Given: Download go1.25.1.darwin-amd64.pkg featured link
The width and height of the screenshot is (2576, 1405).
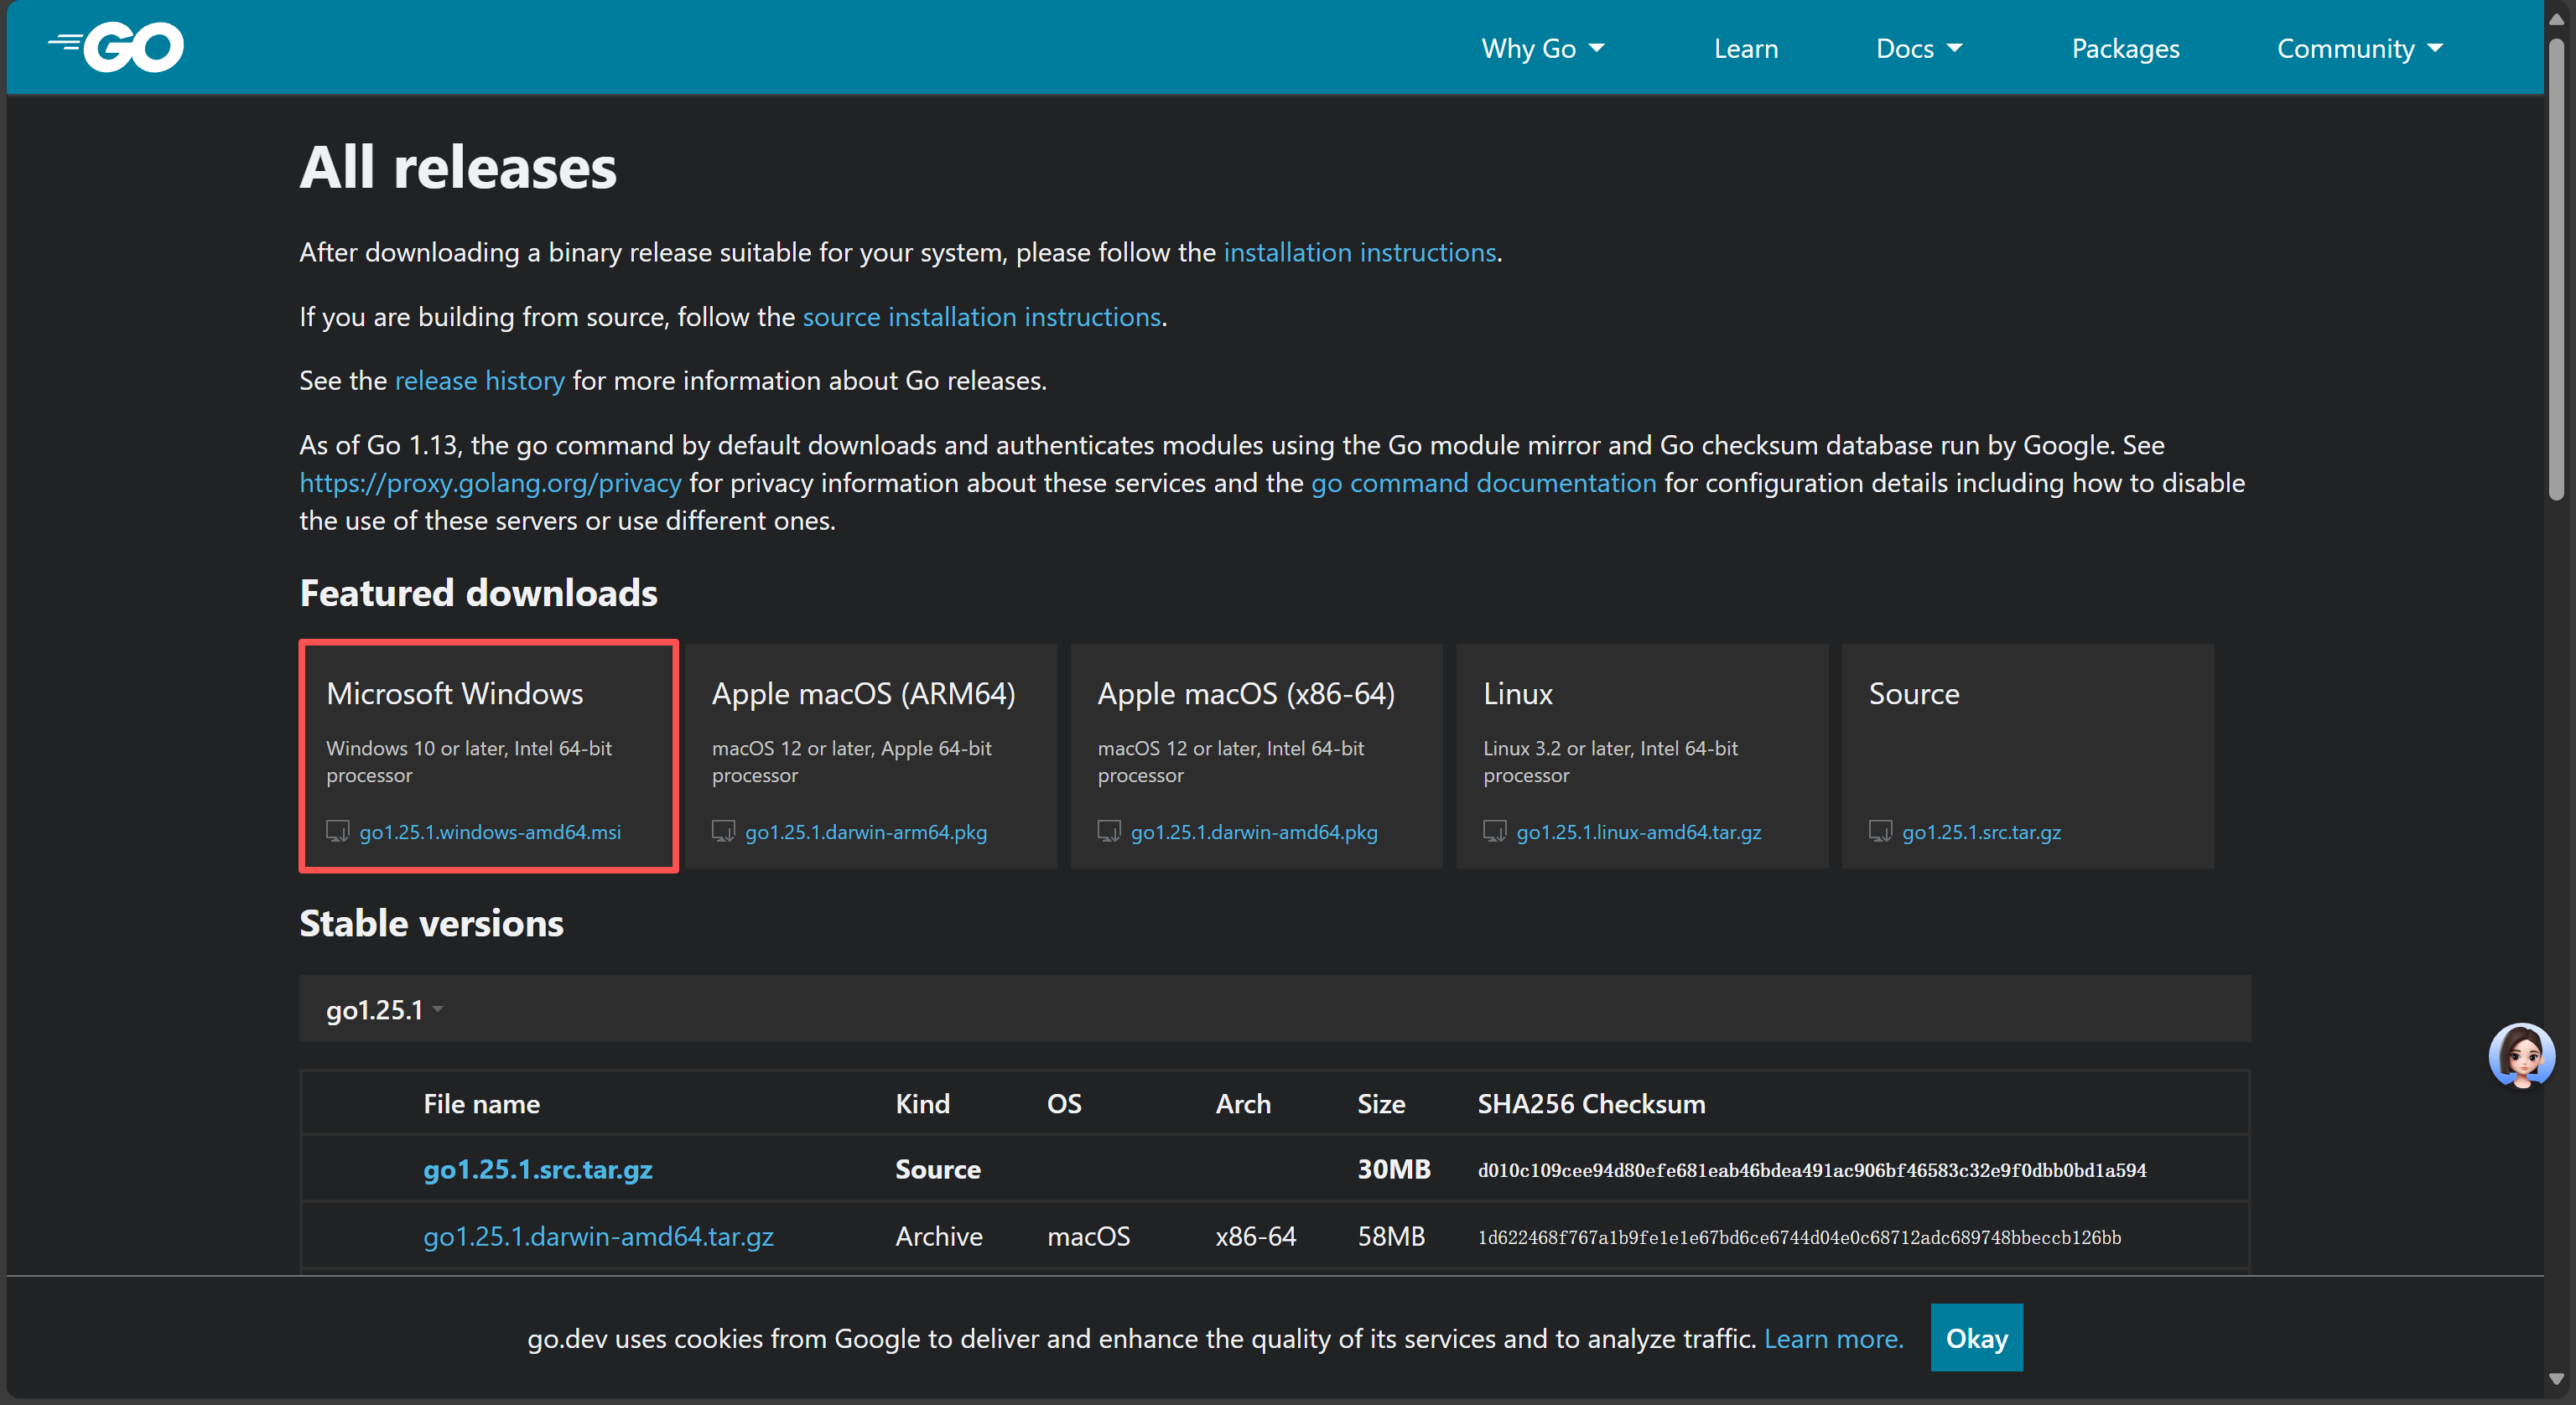Looking at the screenshot, I should pos(1254,832).
